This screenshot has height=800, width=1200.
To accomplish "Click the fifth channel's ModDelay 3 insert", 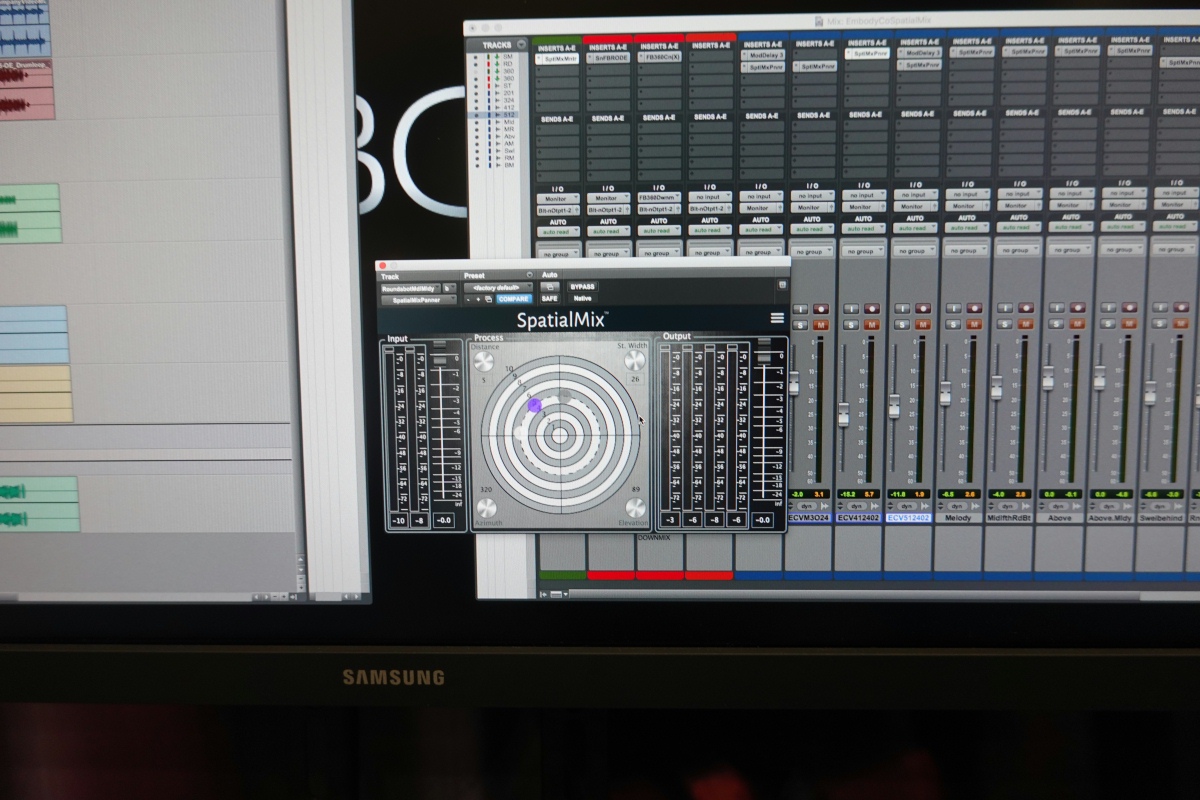I will point(762,56).
